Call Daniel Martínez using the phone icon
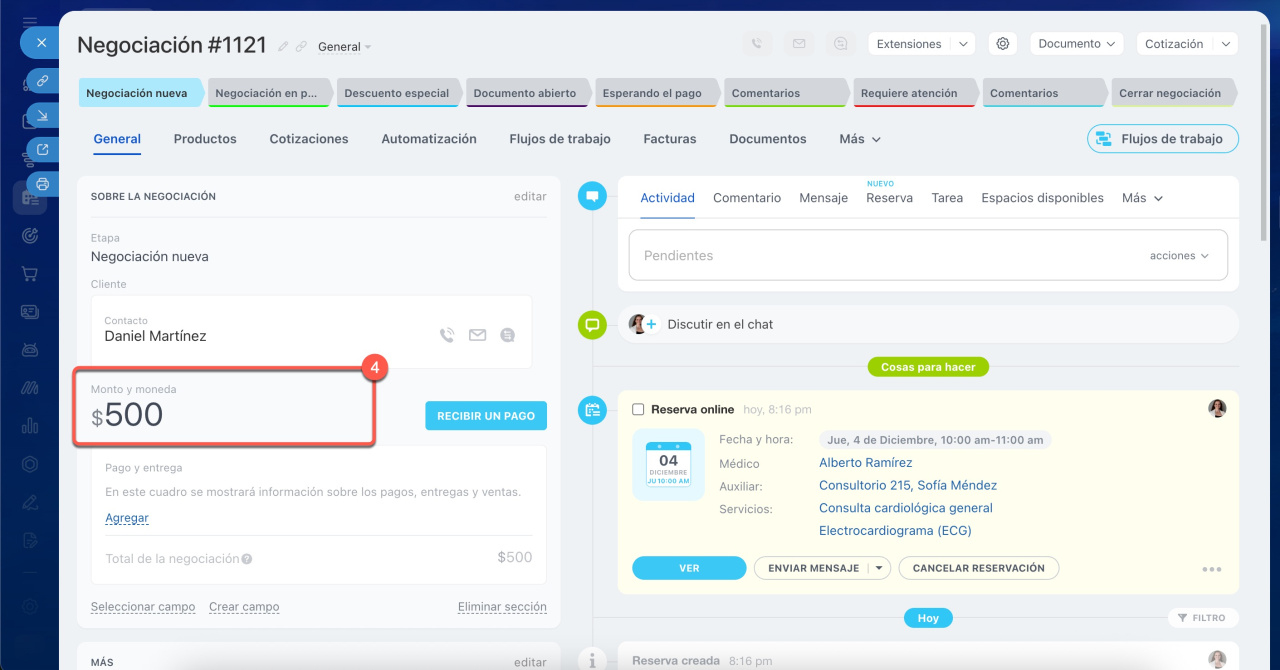The height and width of the screenshot is (670, 1280). (x=447, y=336)
